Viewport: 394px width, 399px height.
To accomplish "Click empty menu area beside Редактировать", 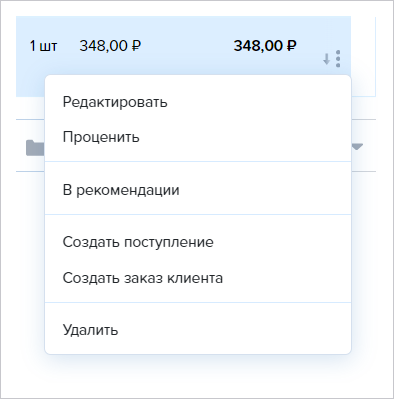I will (258, 102).
